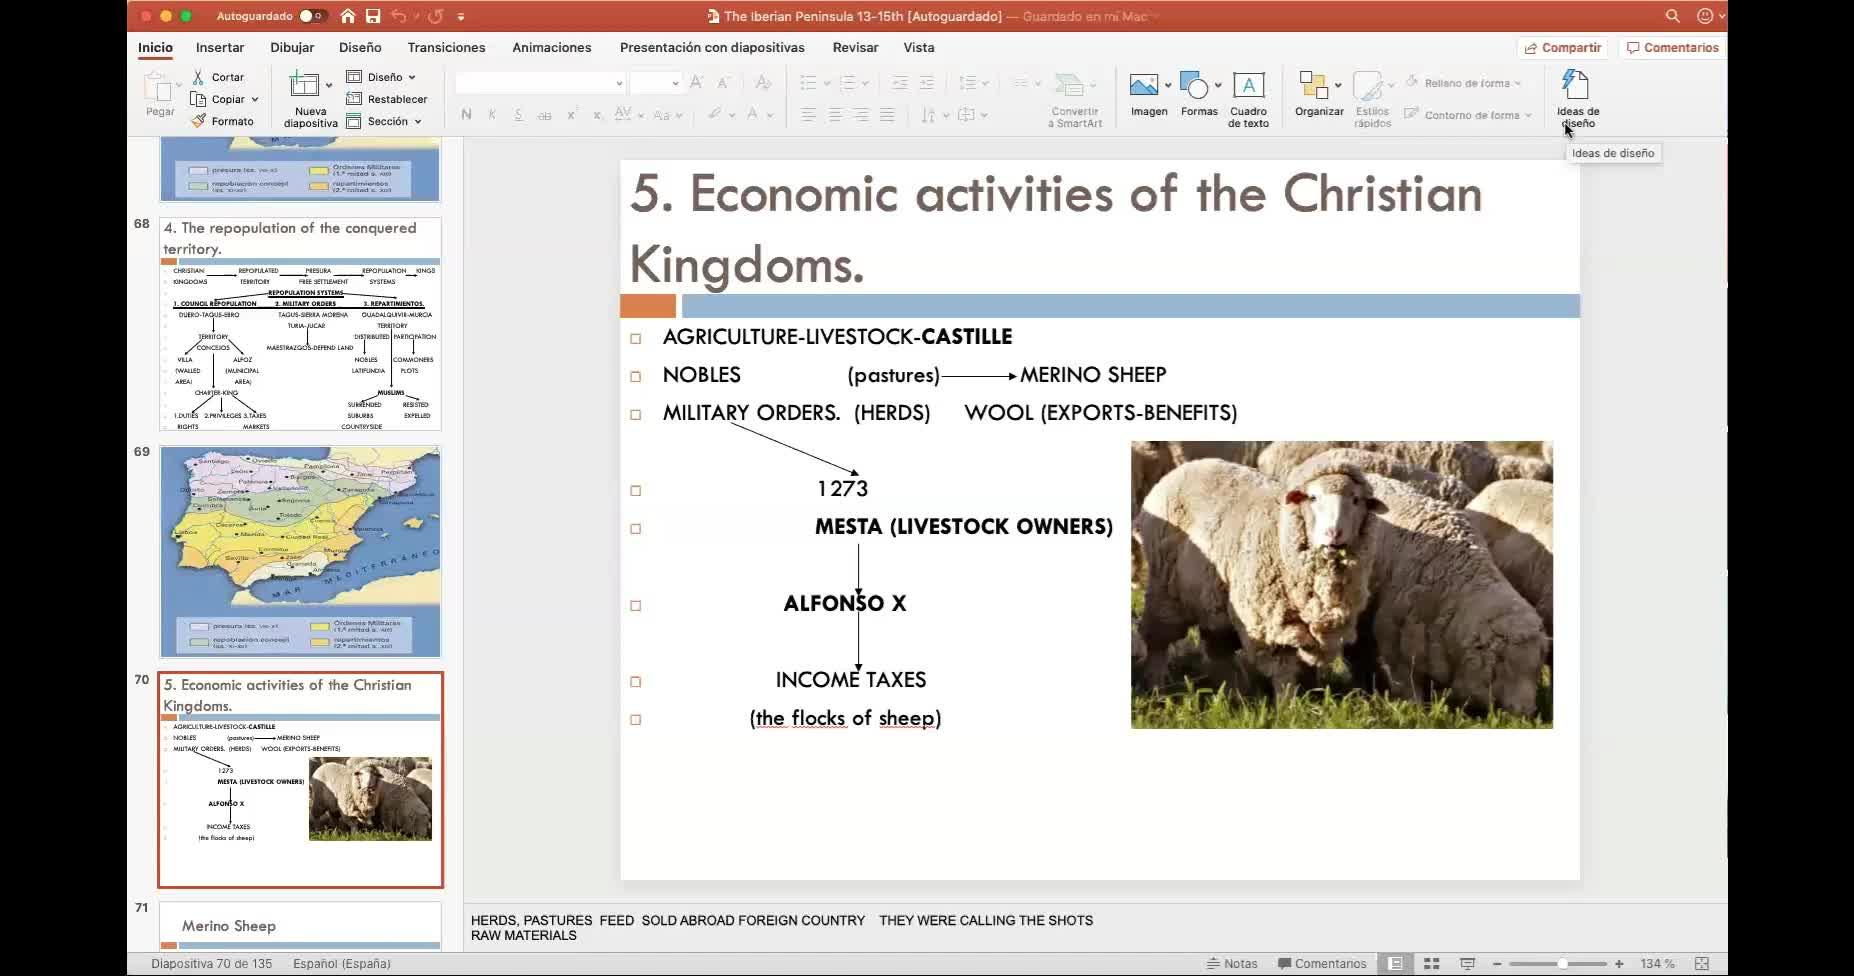This screenshot has height=976, width=1854.
Task: Click the Ideas de diseño icon
Action: (x=1576, y=86)
